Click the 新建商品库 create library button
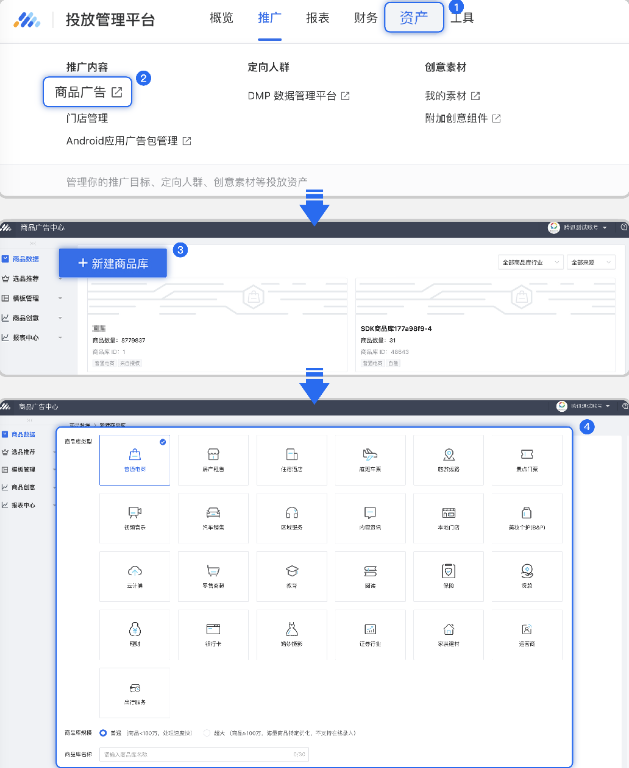Viewport: 629px width, 768px height. coord(113,263)
